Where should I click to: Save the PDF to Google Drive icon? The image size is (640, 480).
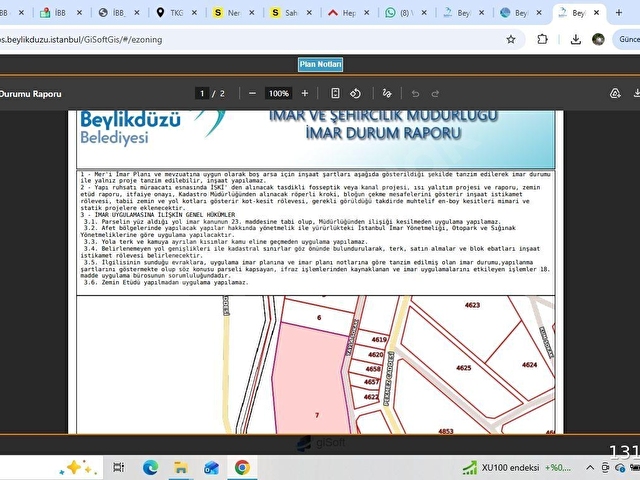(x=615, y=93)
